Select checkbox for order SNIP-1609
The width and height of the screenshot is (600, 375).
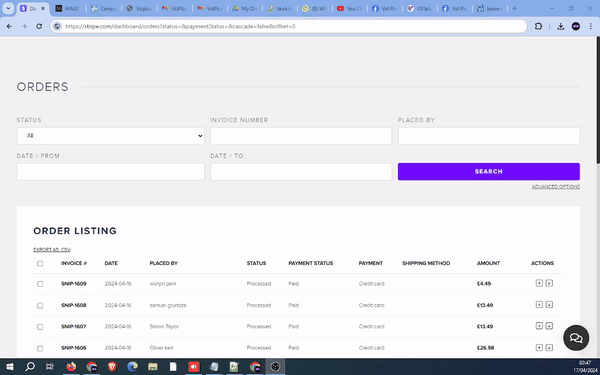(40, 284)
